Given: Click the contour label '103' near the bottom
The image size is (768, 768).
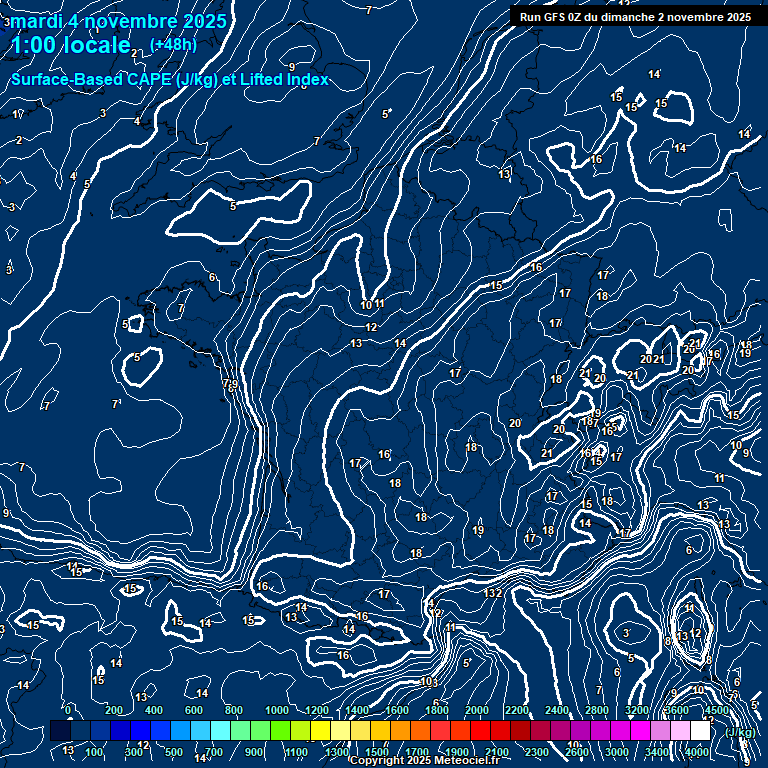Looking at the screenshot, I should 429,681.
